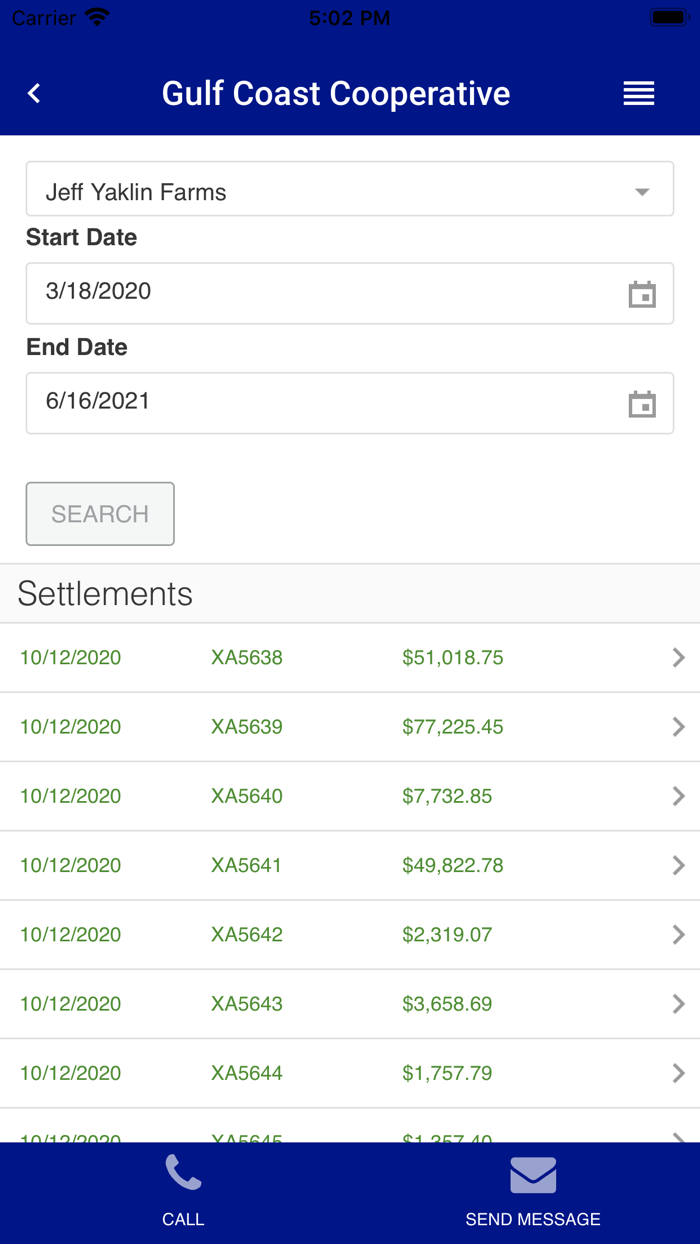The width and height of the screenshot is (700, 1244).
Task: Tap the CALL label in bottom bar
Action: click(183, 1219)
